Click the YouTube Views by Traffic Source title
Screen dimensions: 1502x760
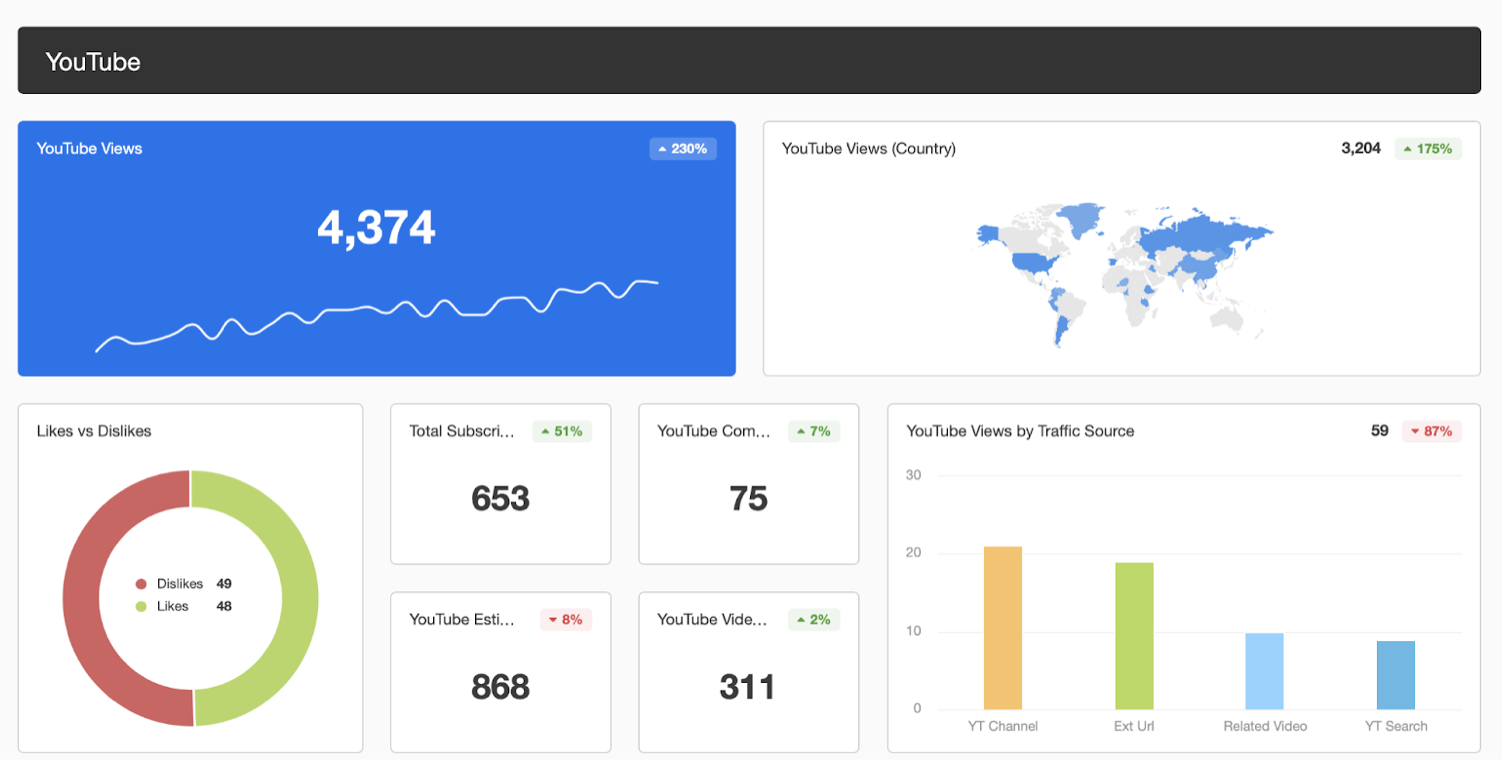point(1020,431)
